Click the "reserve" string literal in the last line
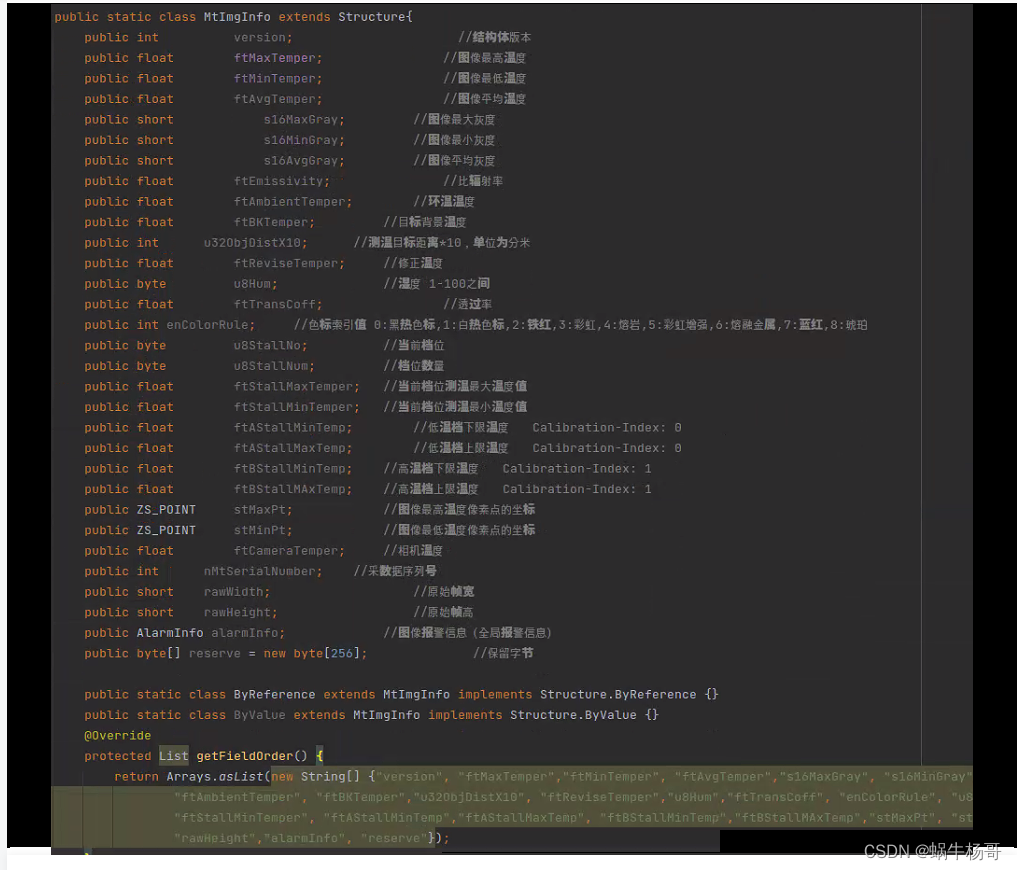The height and width of the screenshot is (870, 1017). pos(394,839)
